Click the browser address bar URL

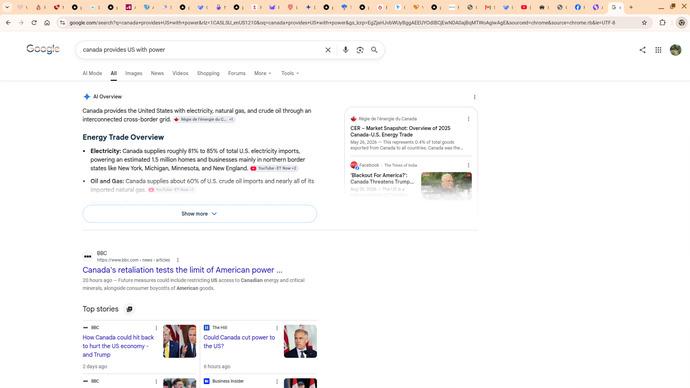pyautogui.click(x=342, y=22)
